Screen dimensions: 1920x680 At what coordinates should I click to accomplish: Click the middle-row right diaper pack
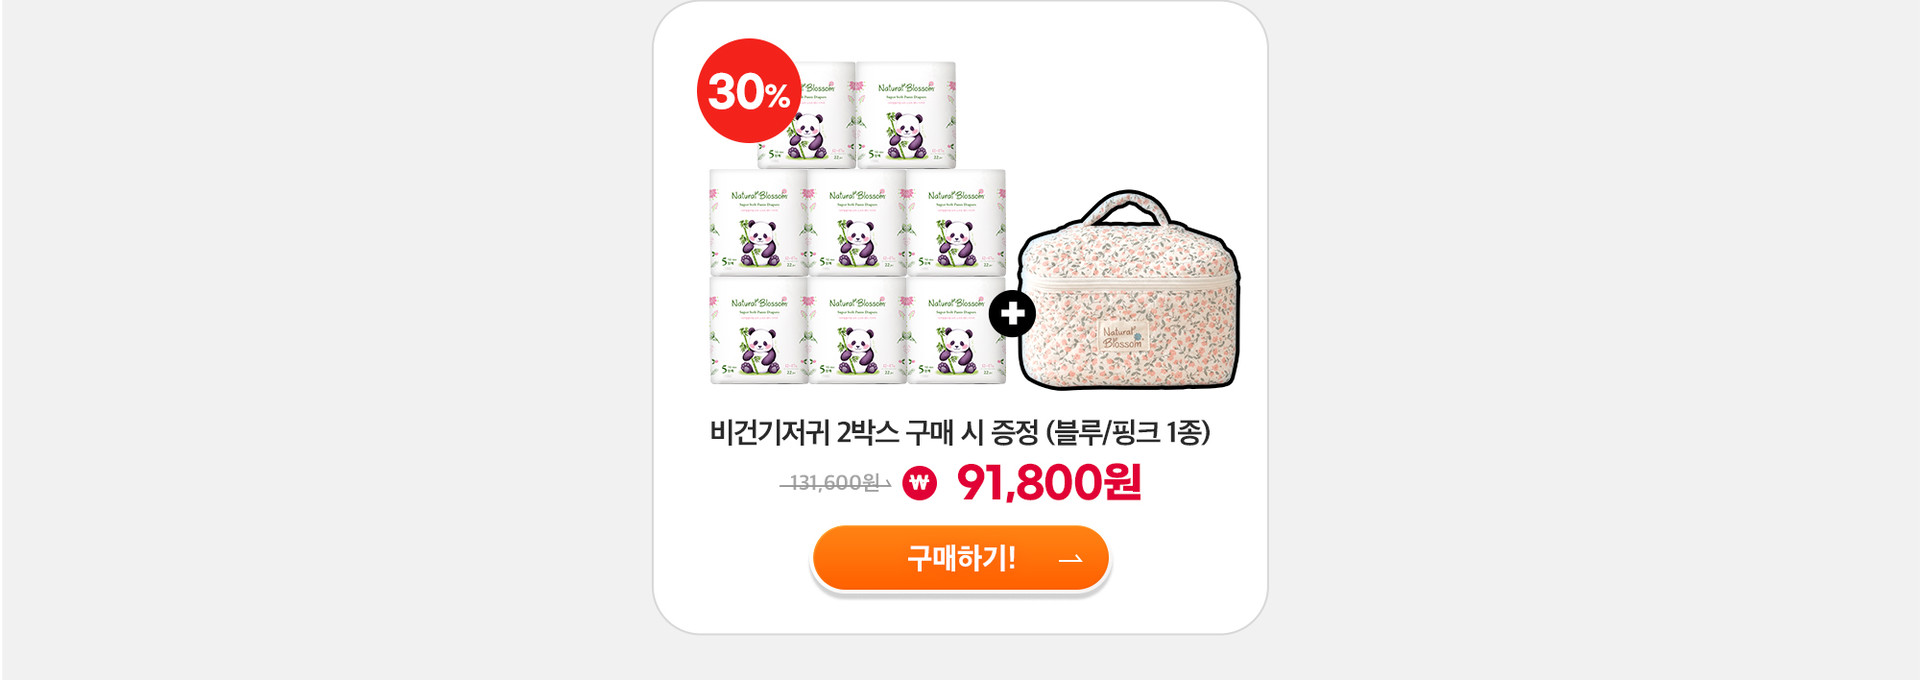(956, 222)
